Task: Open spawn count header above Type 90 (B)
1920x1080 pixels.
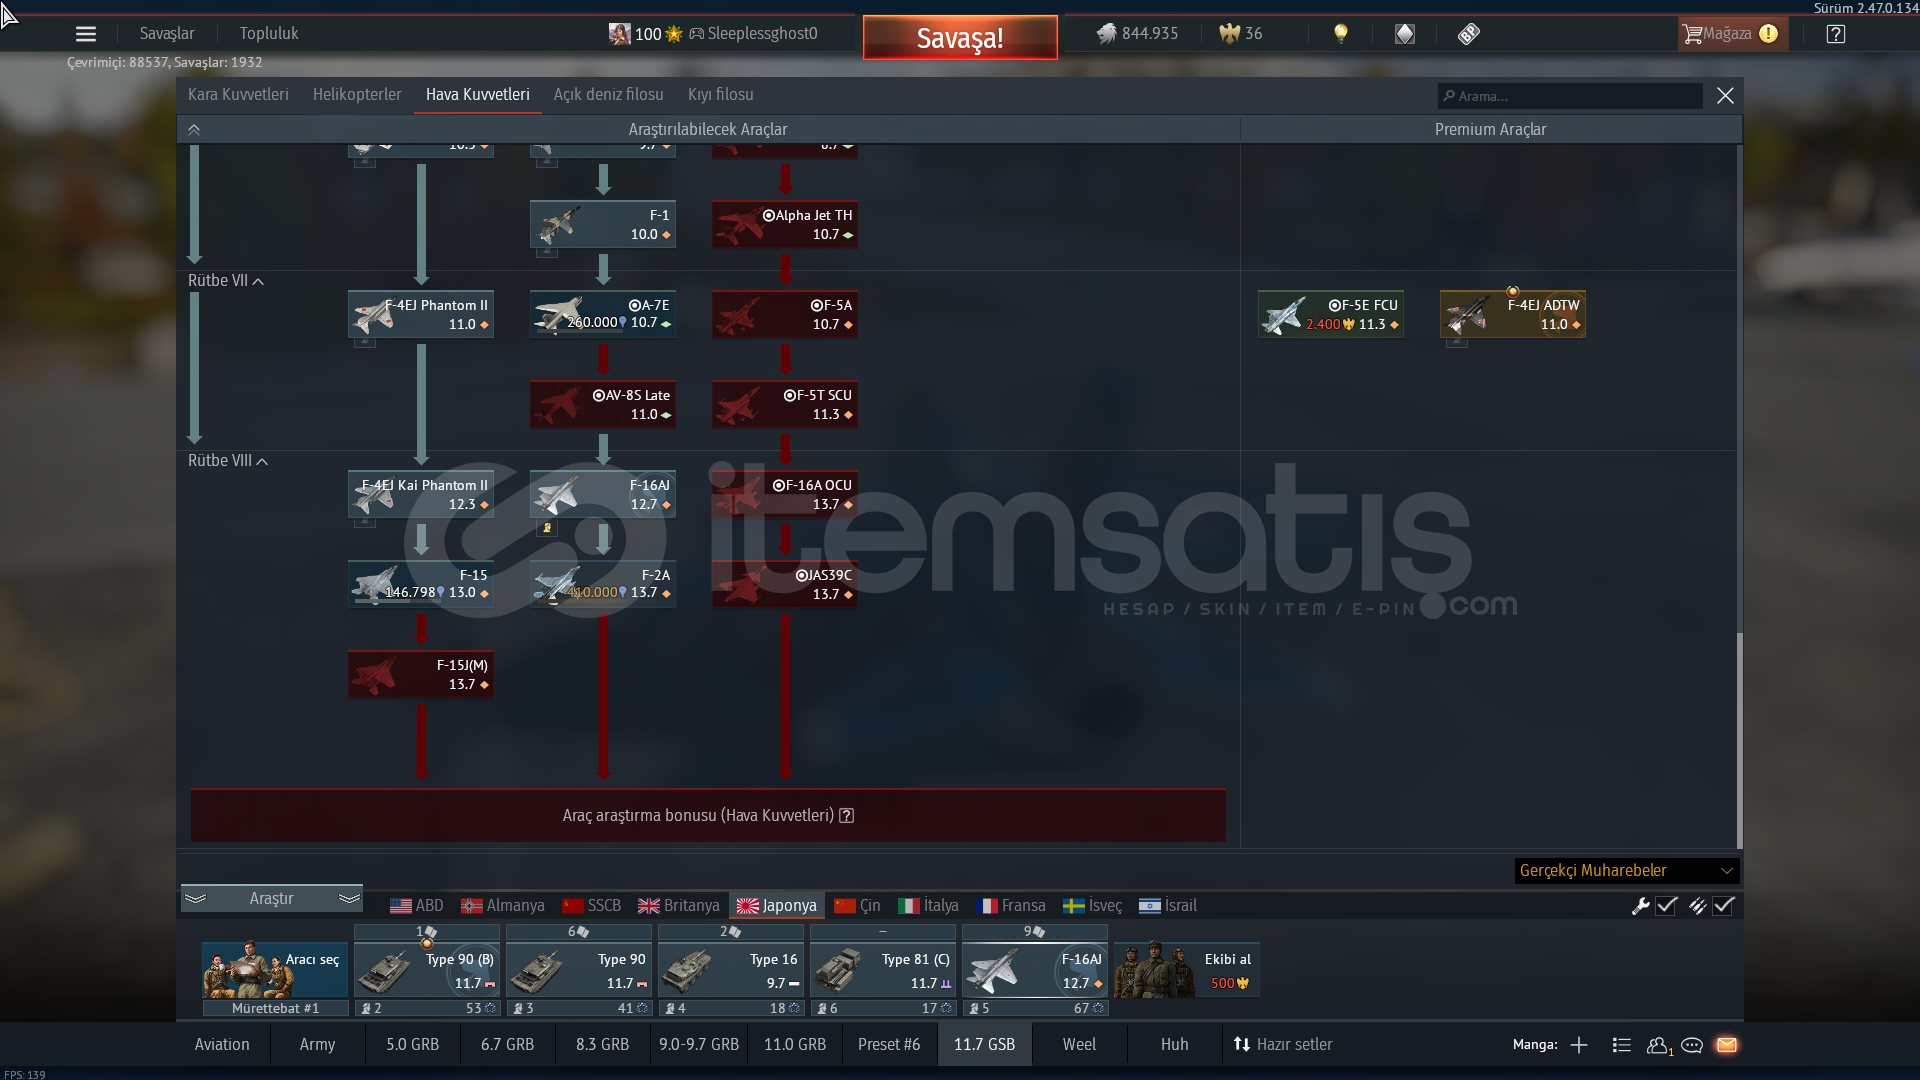Action: click(427, 932)
